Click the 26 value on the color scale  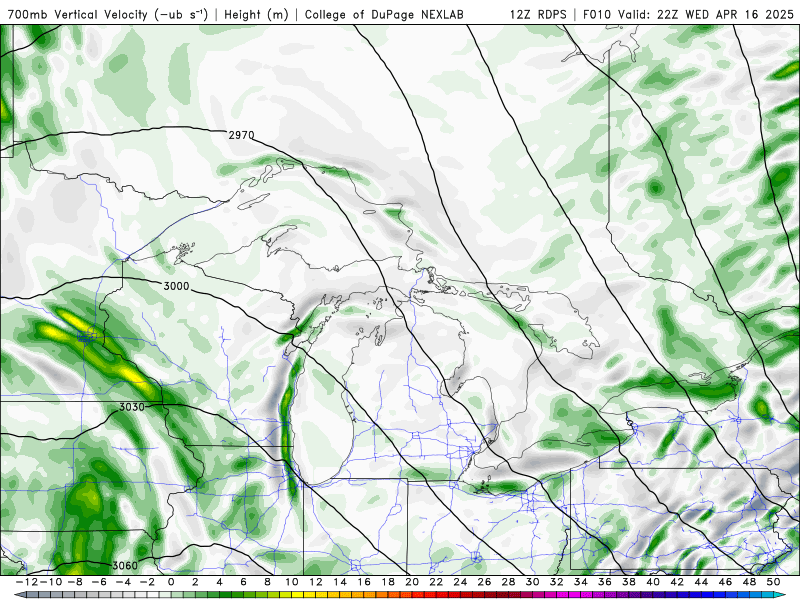click(x=484, y=582)
